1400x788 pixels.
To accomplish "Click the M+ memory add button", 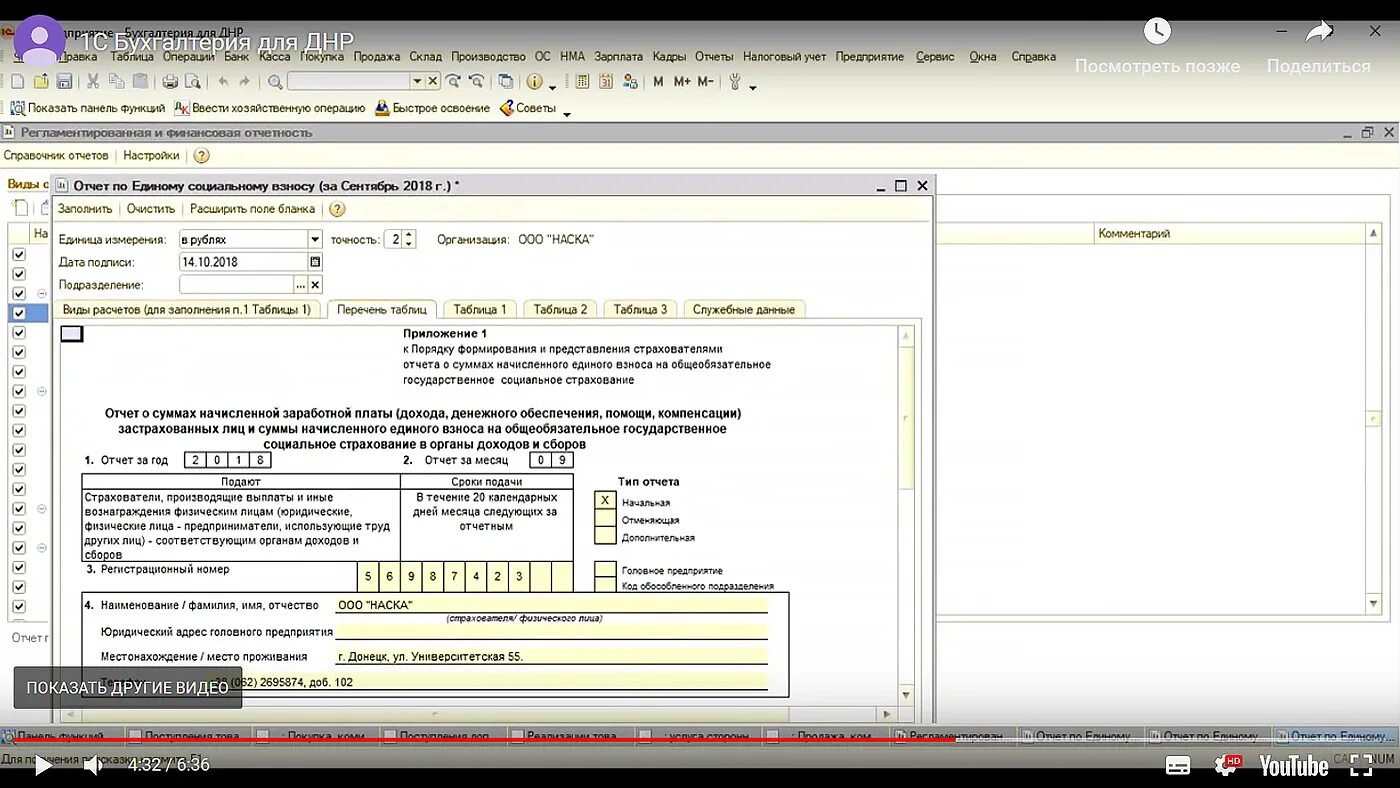I will pos(682,81).
